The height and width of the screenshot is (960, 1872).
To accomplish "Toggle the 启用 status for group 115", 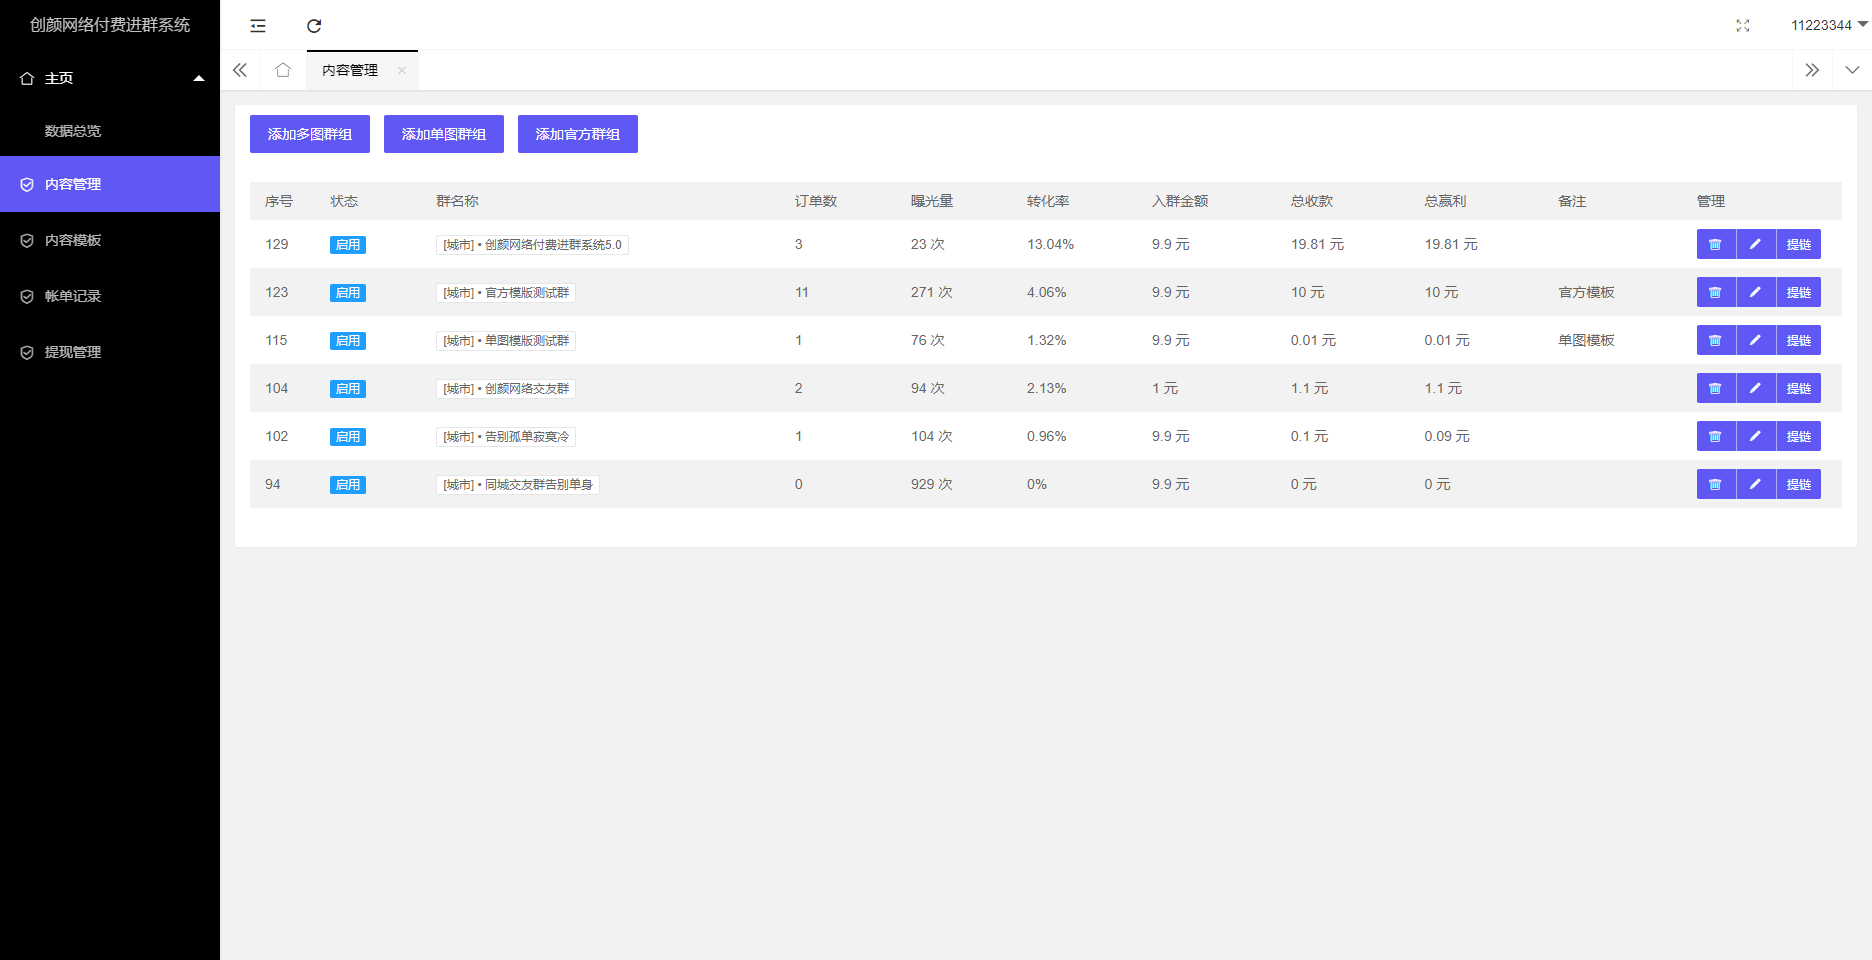I will tap(348, 341).
